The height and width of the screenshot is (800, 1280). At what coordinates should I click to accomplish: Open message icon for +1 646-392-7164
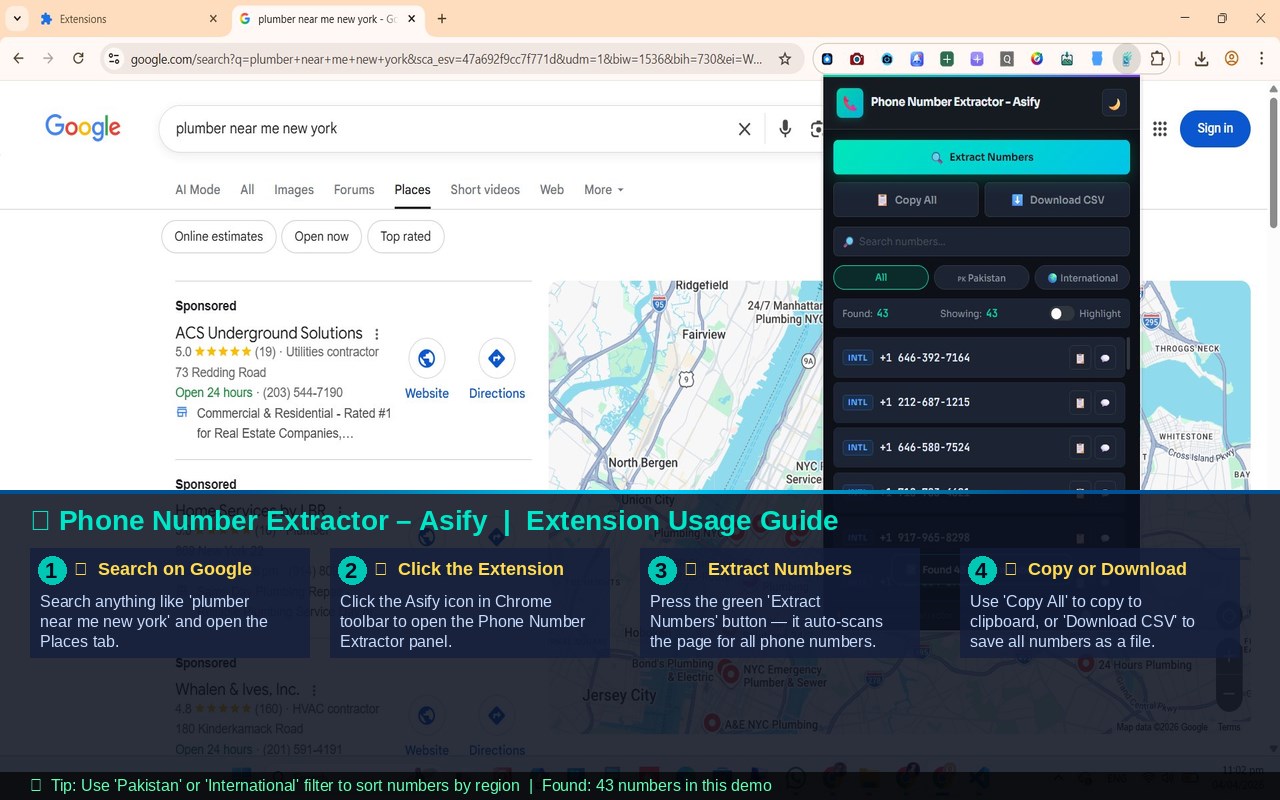[x=1105, y=358]
